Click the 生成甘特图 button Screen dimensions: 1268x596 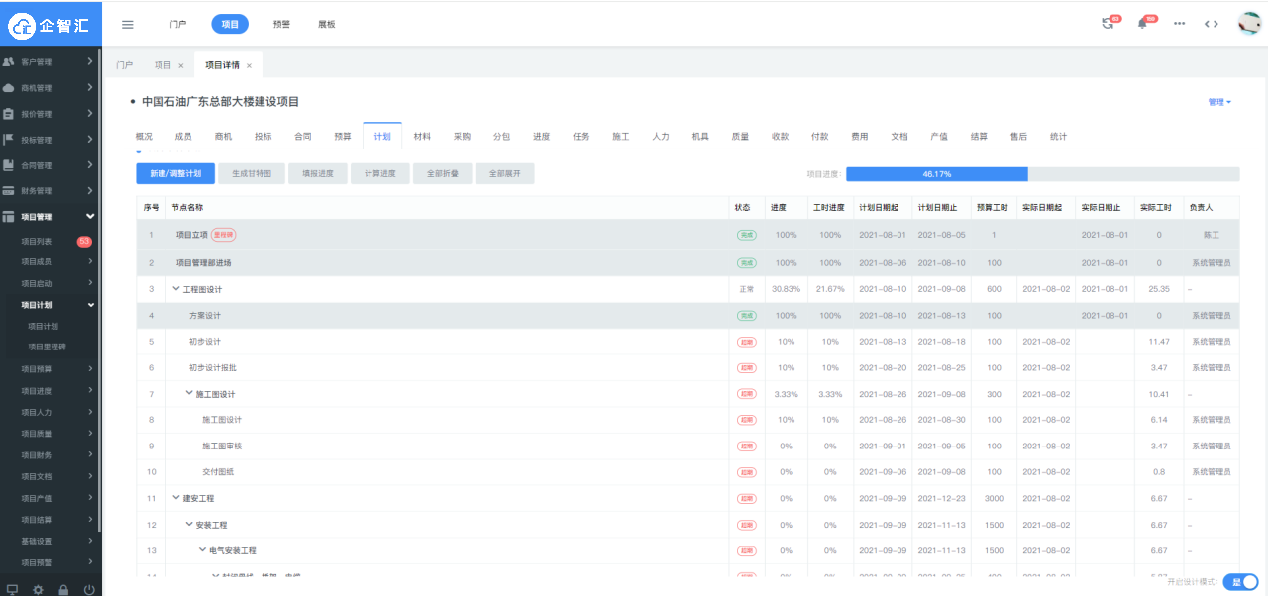point(251,173)
